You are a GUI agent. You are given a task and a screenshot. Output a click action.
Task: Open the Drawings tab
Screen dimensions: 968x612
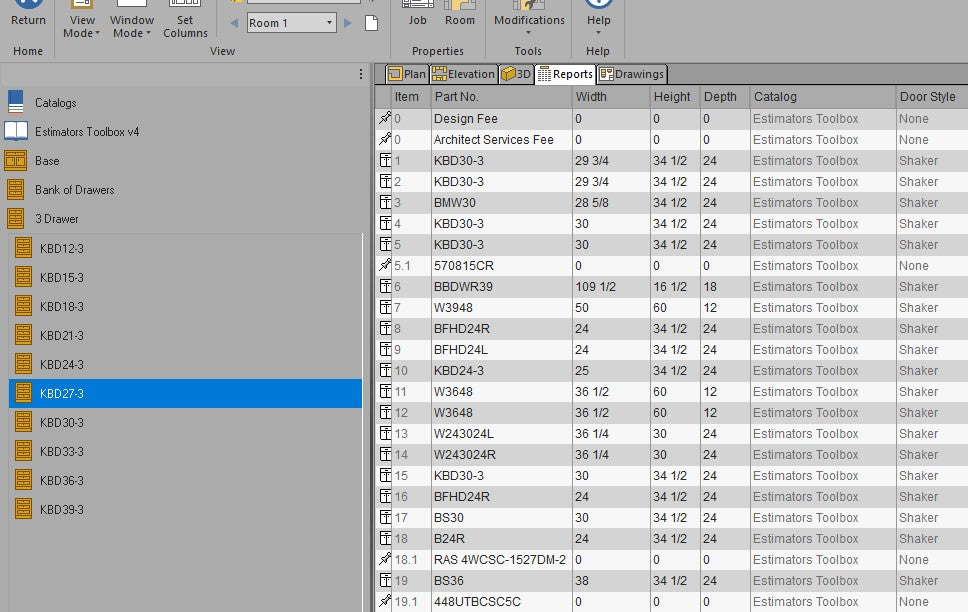tap(631, 73)
